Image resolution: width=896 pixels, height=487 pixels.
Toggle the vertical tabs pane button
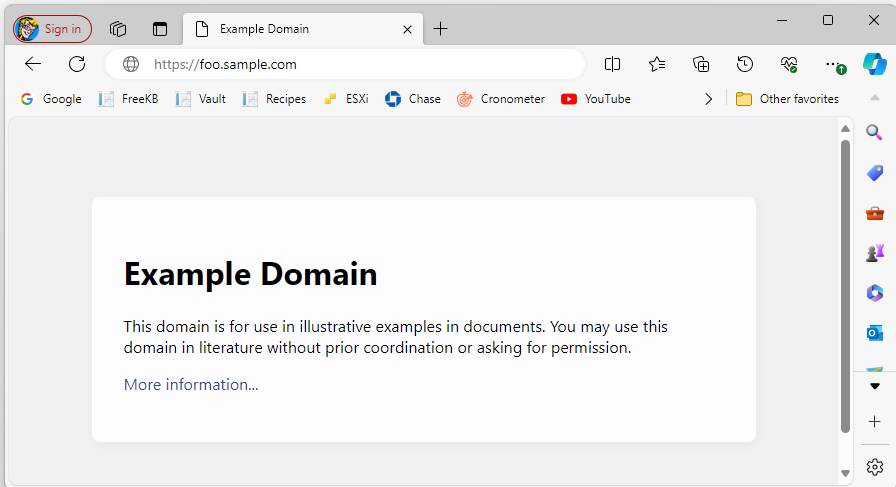(x=160, y=29)
